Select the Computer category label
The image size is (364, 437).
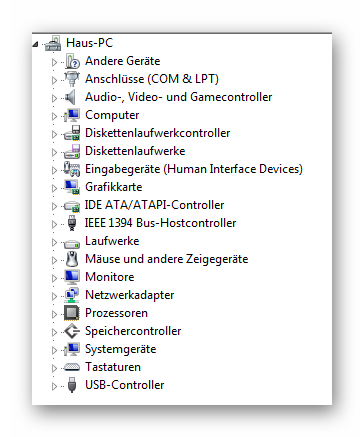(x=112, y=115)
